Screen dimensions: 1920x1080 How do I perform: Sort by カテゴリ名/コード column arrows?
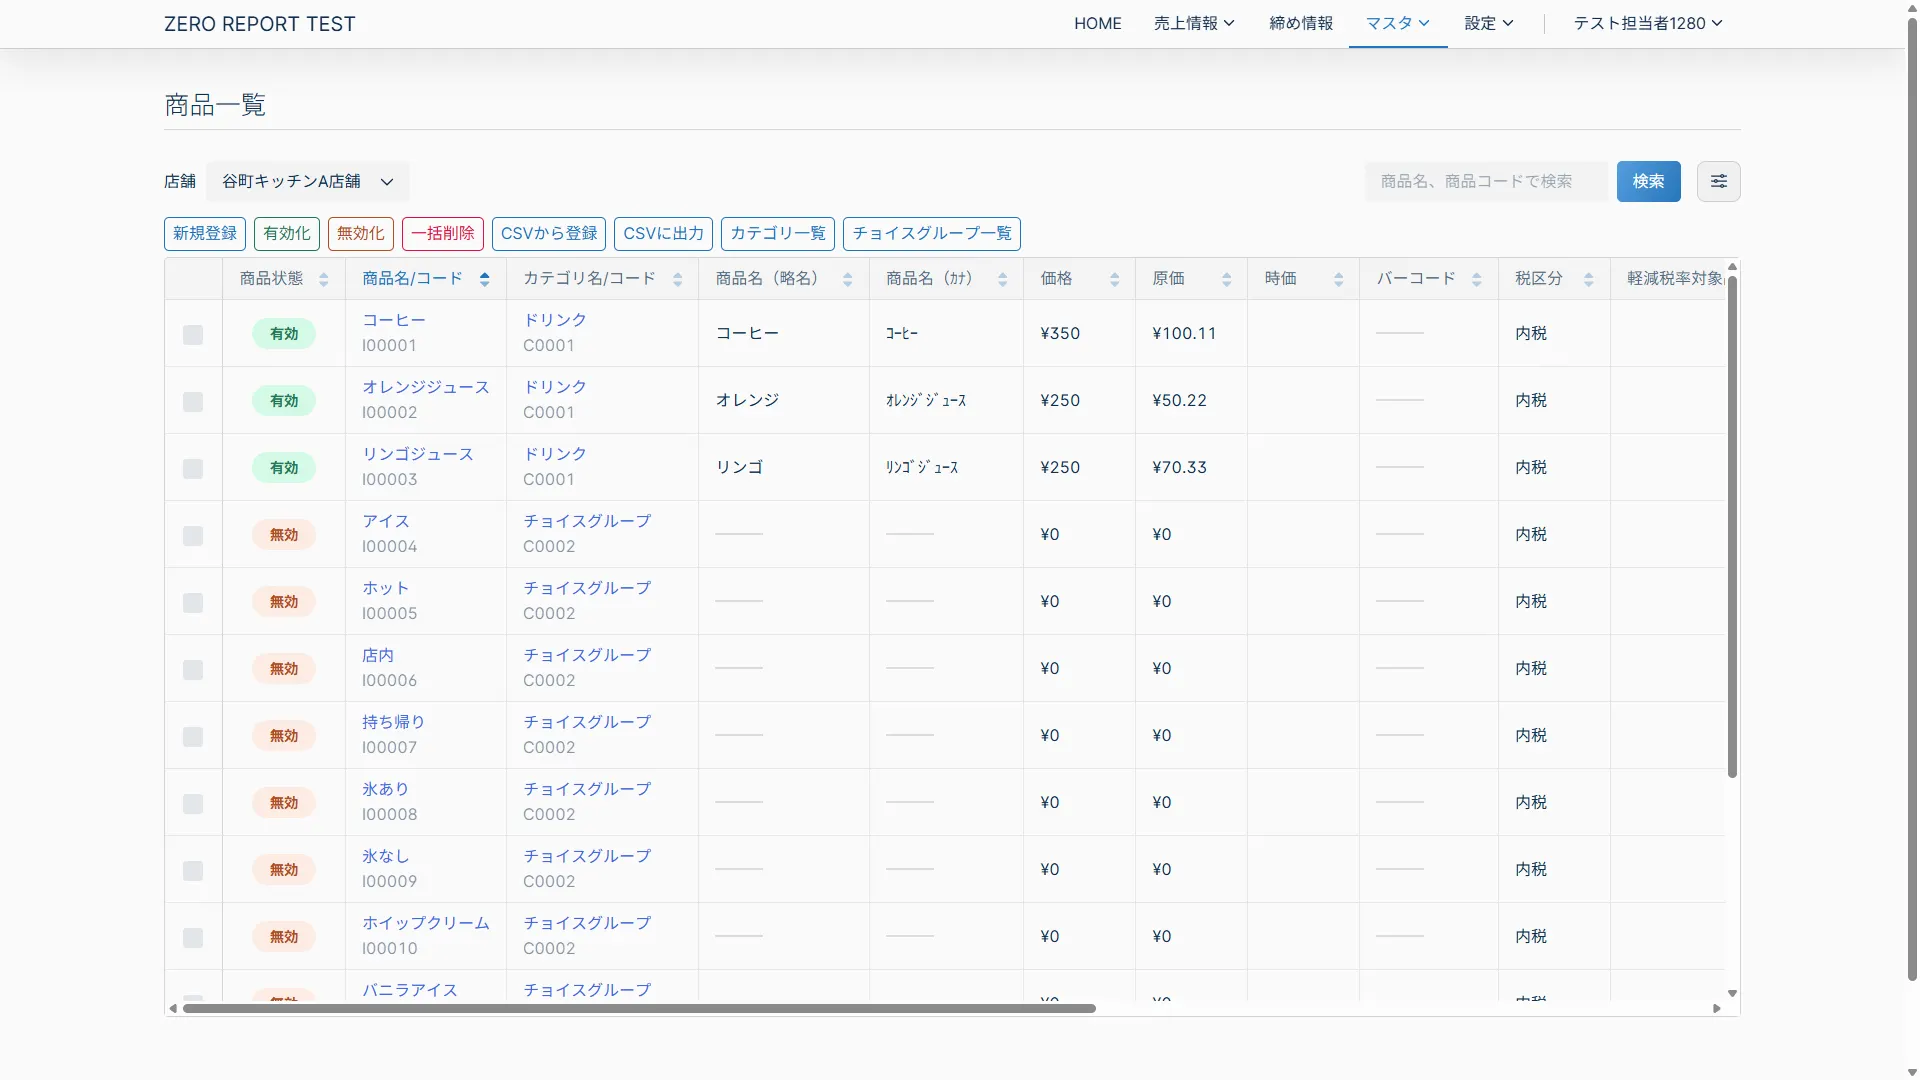(x=677, y=279)
